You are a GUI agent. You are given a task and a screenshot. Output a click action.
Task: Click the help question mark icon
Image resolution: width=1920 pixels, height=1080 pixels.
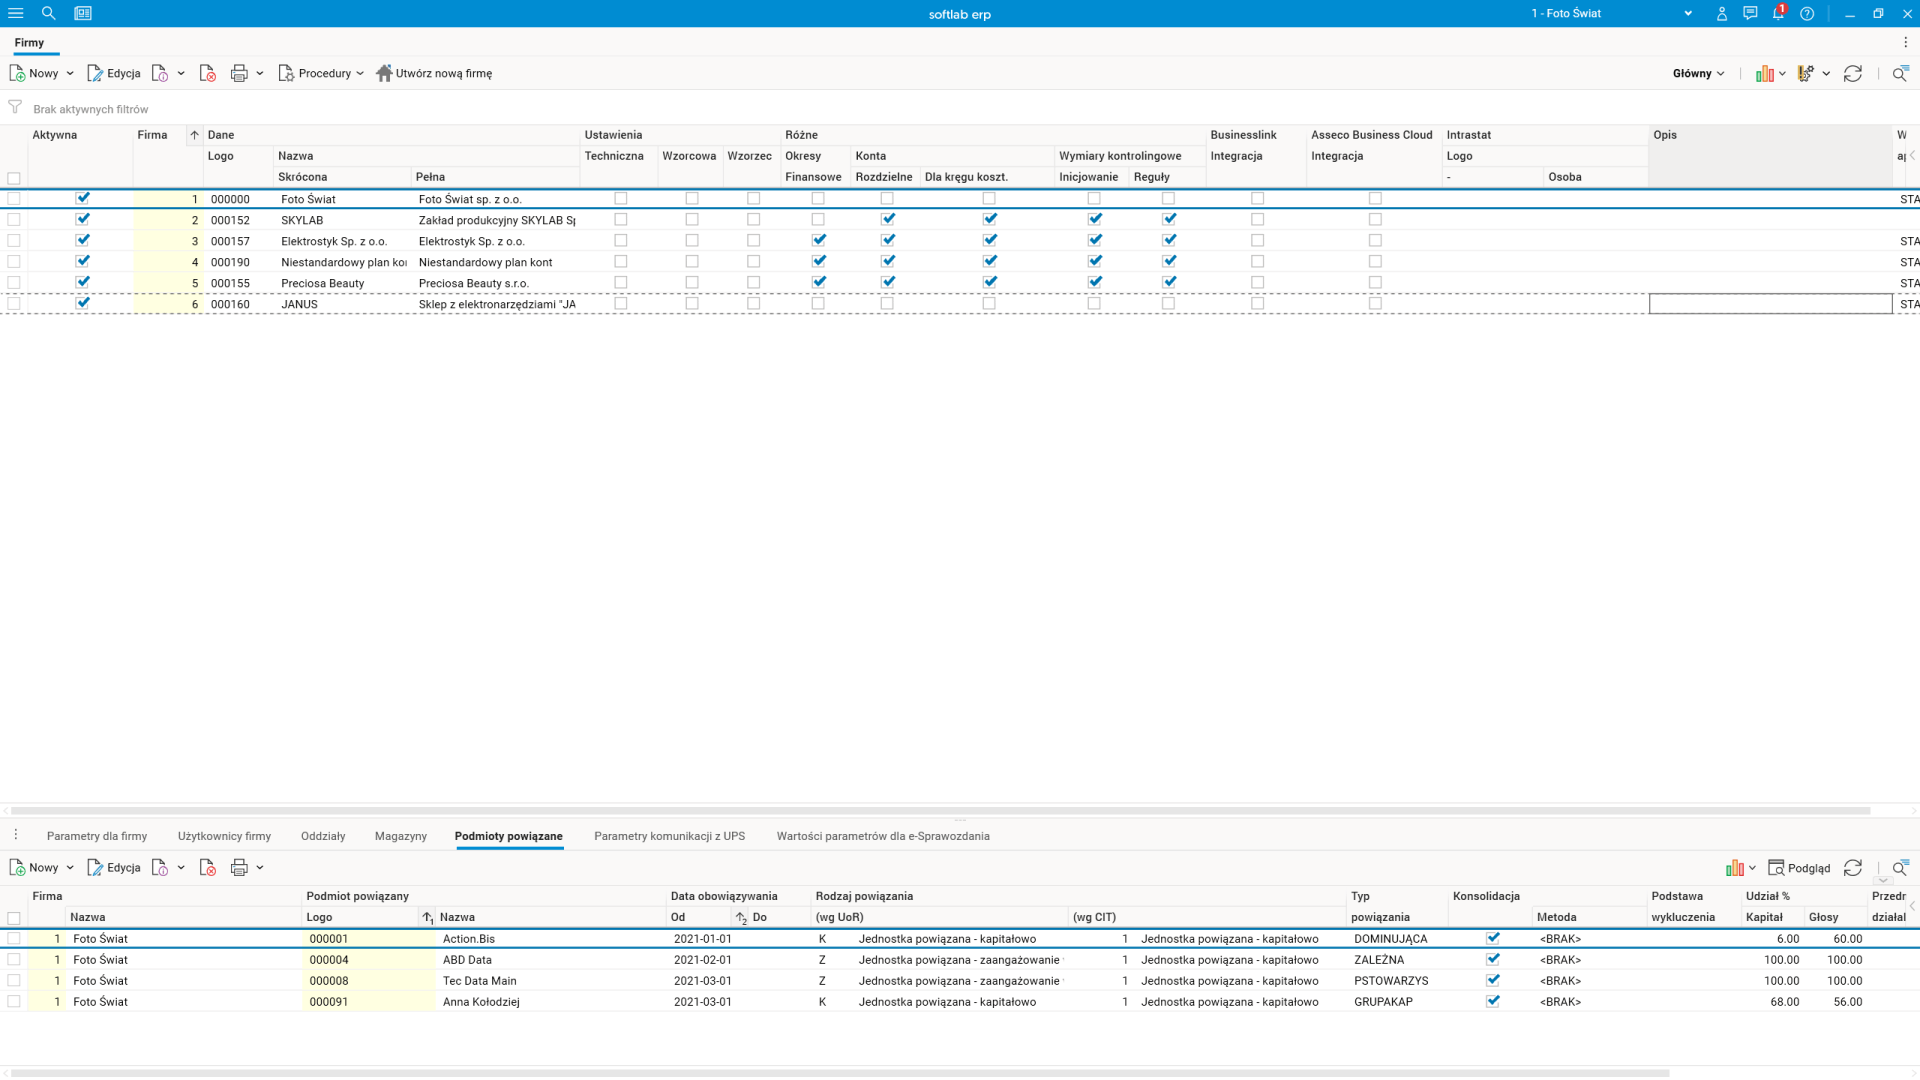1807,13
